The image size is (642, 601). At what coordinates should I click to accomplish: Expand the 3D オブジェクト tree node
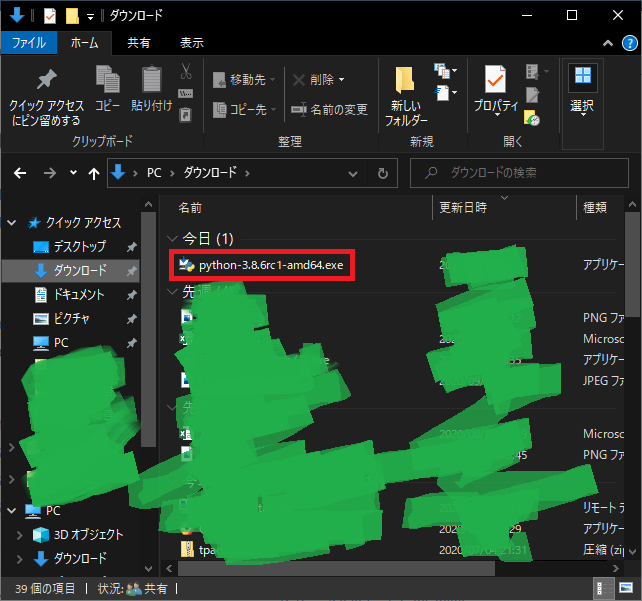pyautogui.click(x=19, y=535)
